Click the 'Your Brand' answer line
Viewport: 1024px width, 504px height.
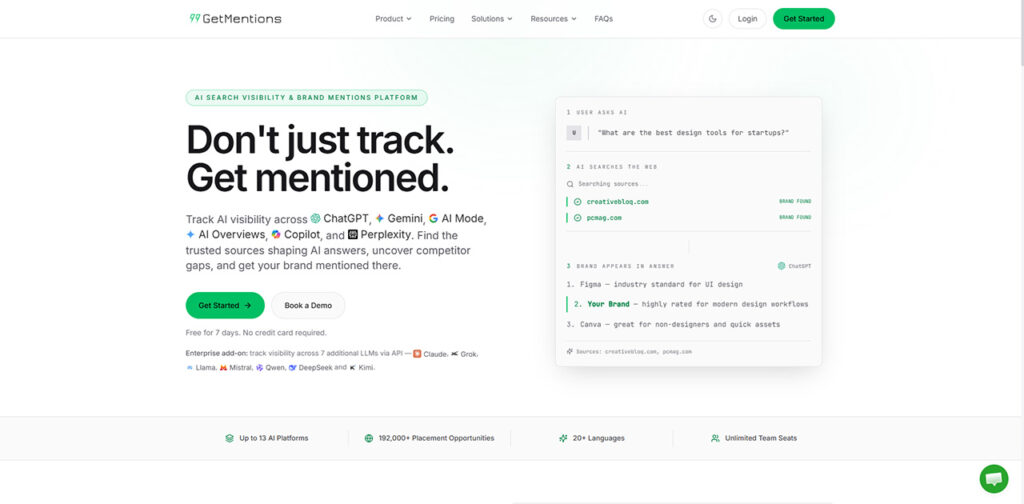688,304
